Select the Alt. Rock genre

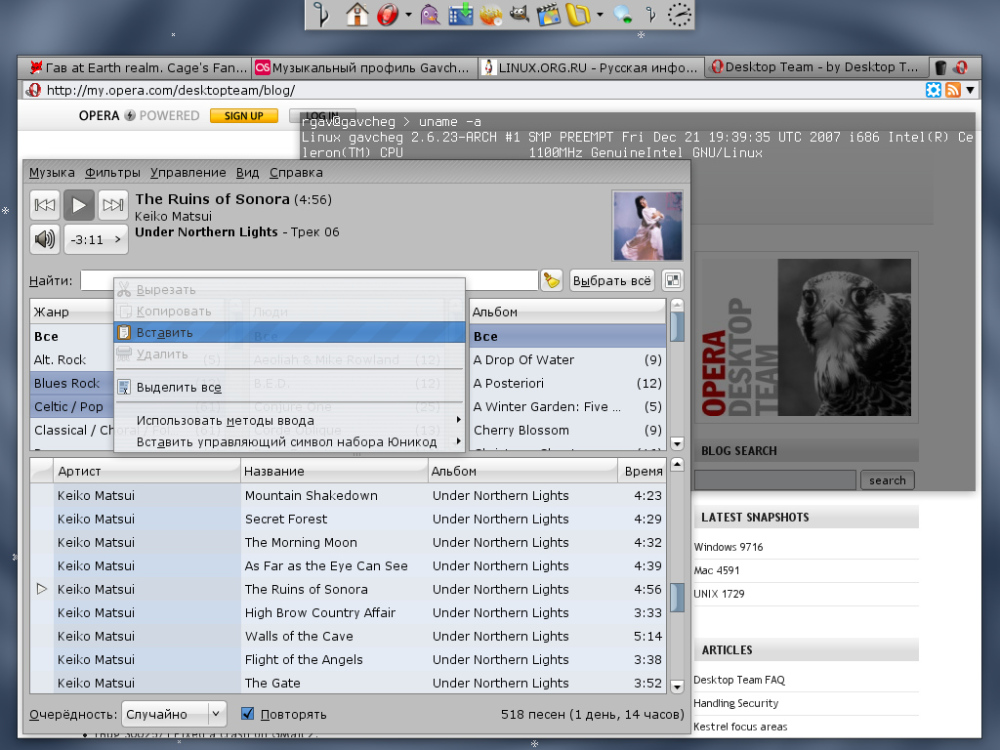(x=72, y=360)
